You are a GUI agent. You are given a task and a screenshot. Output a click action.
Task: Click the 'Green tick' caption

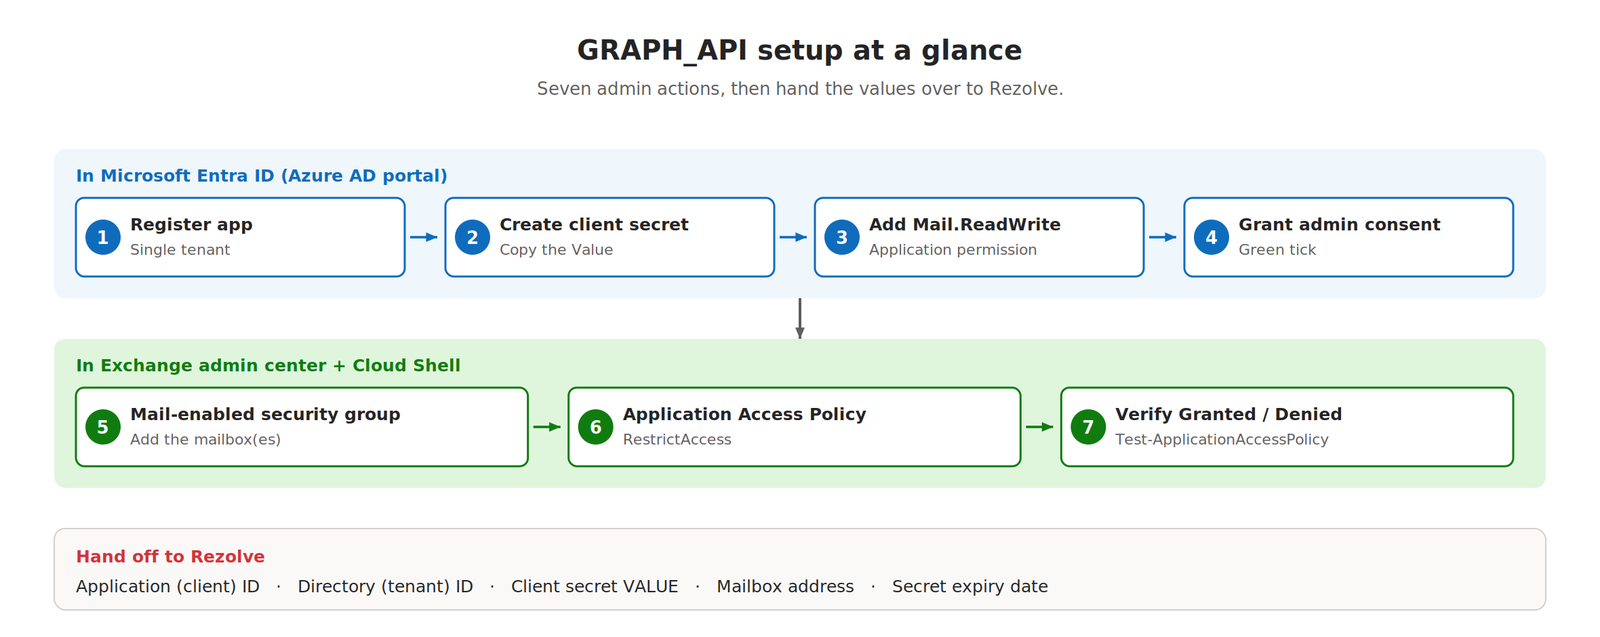[x=1277, y=250]
